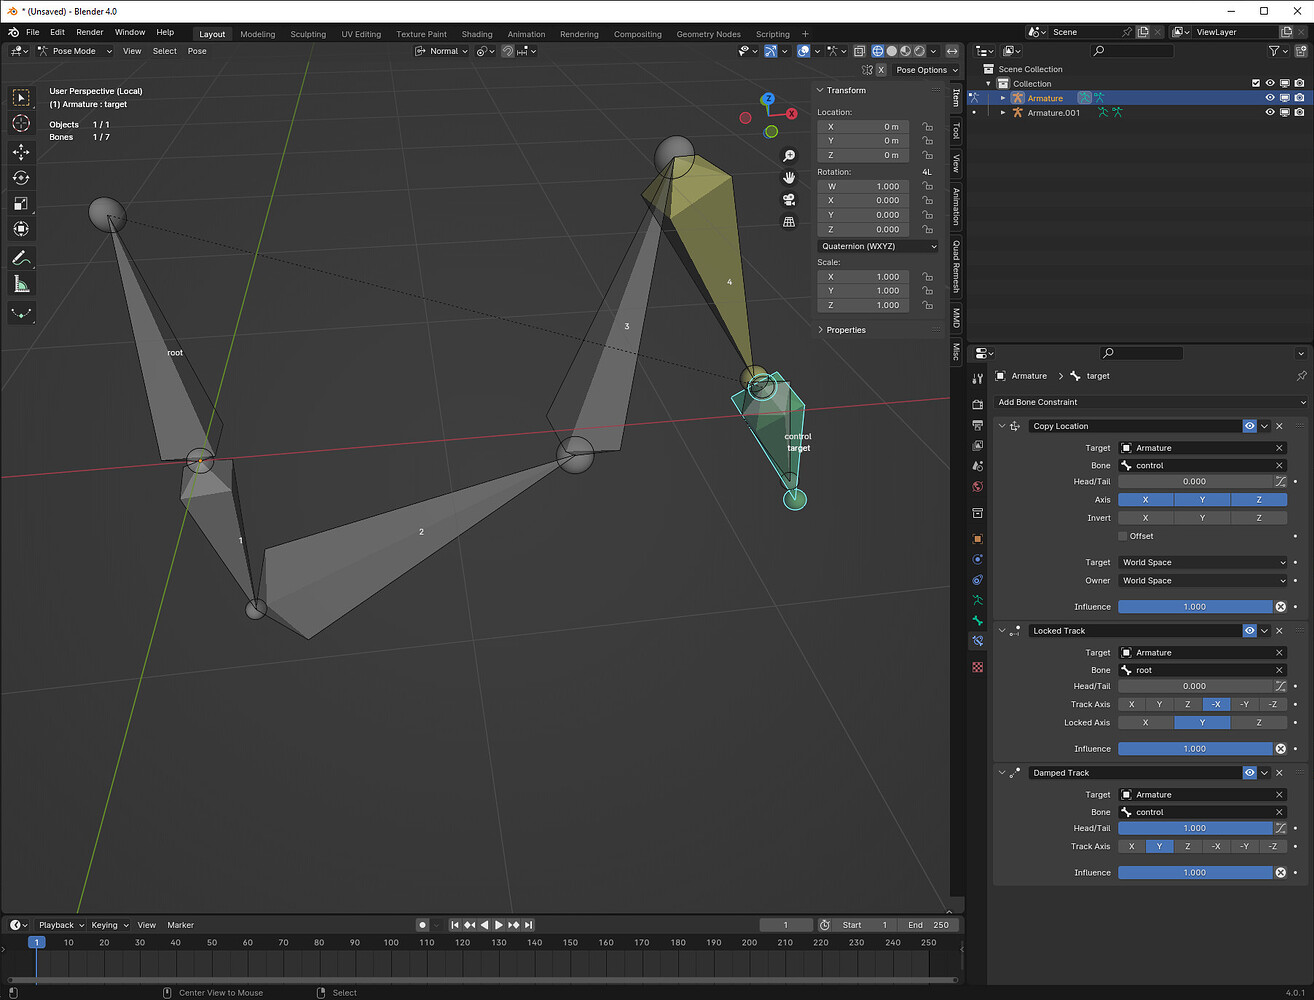The height and width of the screenshot is (1000, 1314).
Task: Remove the Copy Location constraint
Action: coord(1279,426)
